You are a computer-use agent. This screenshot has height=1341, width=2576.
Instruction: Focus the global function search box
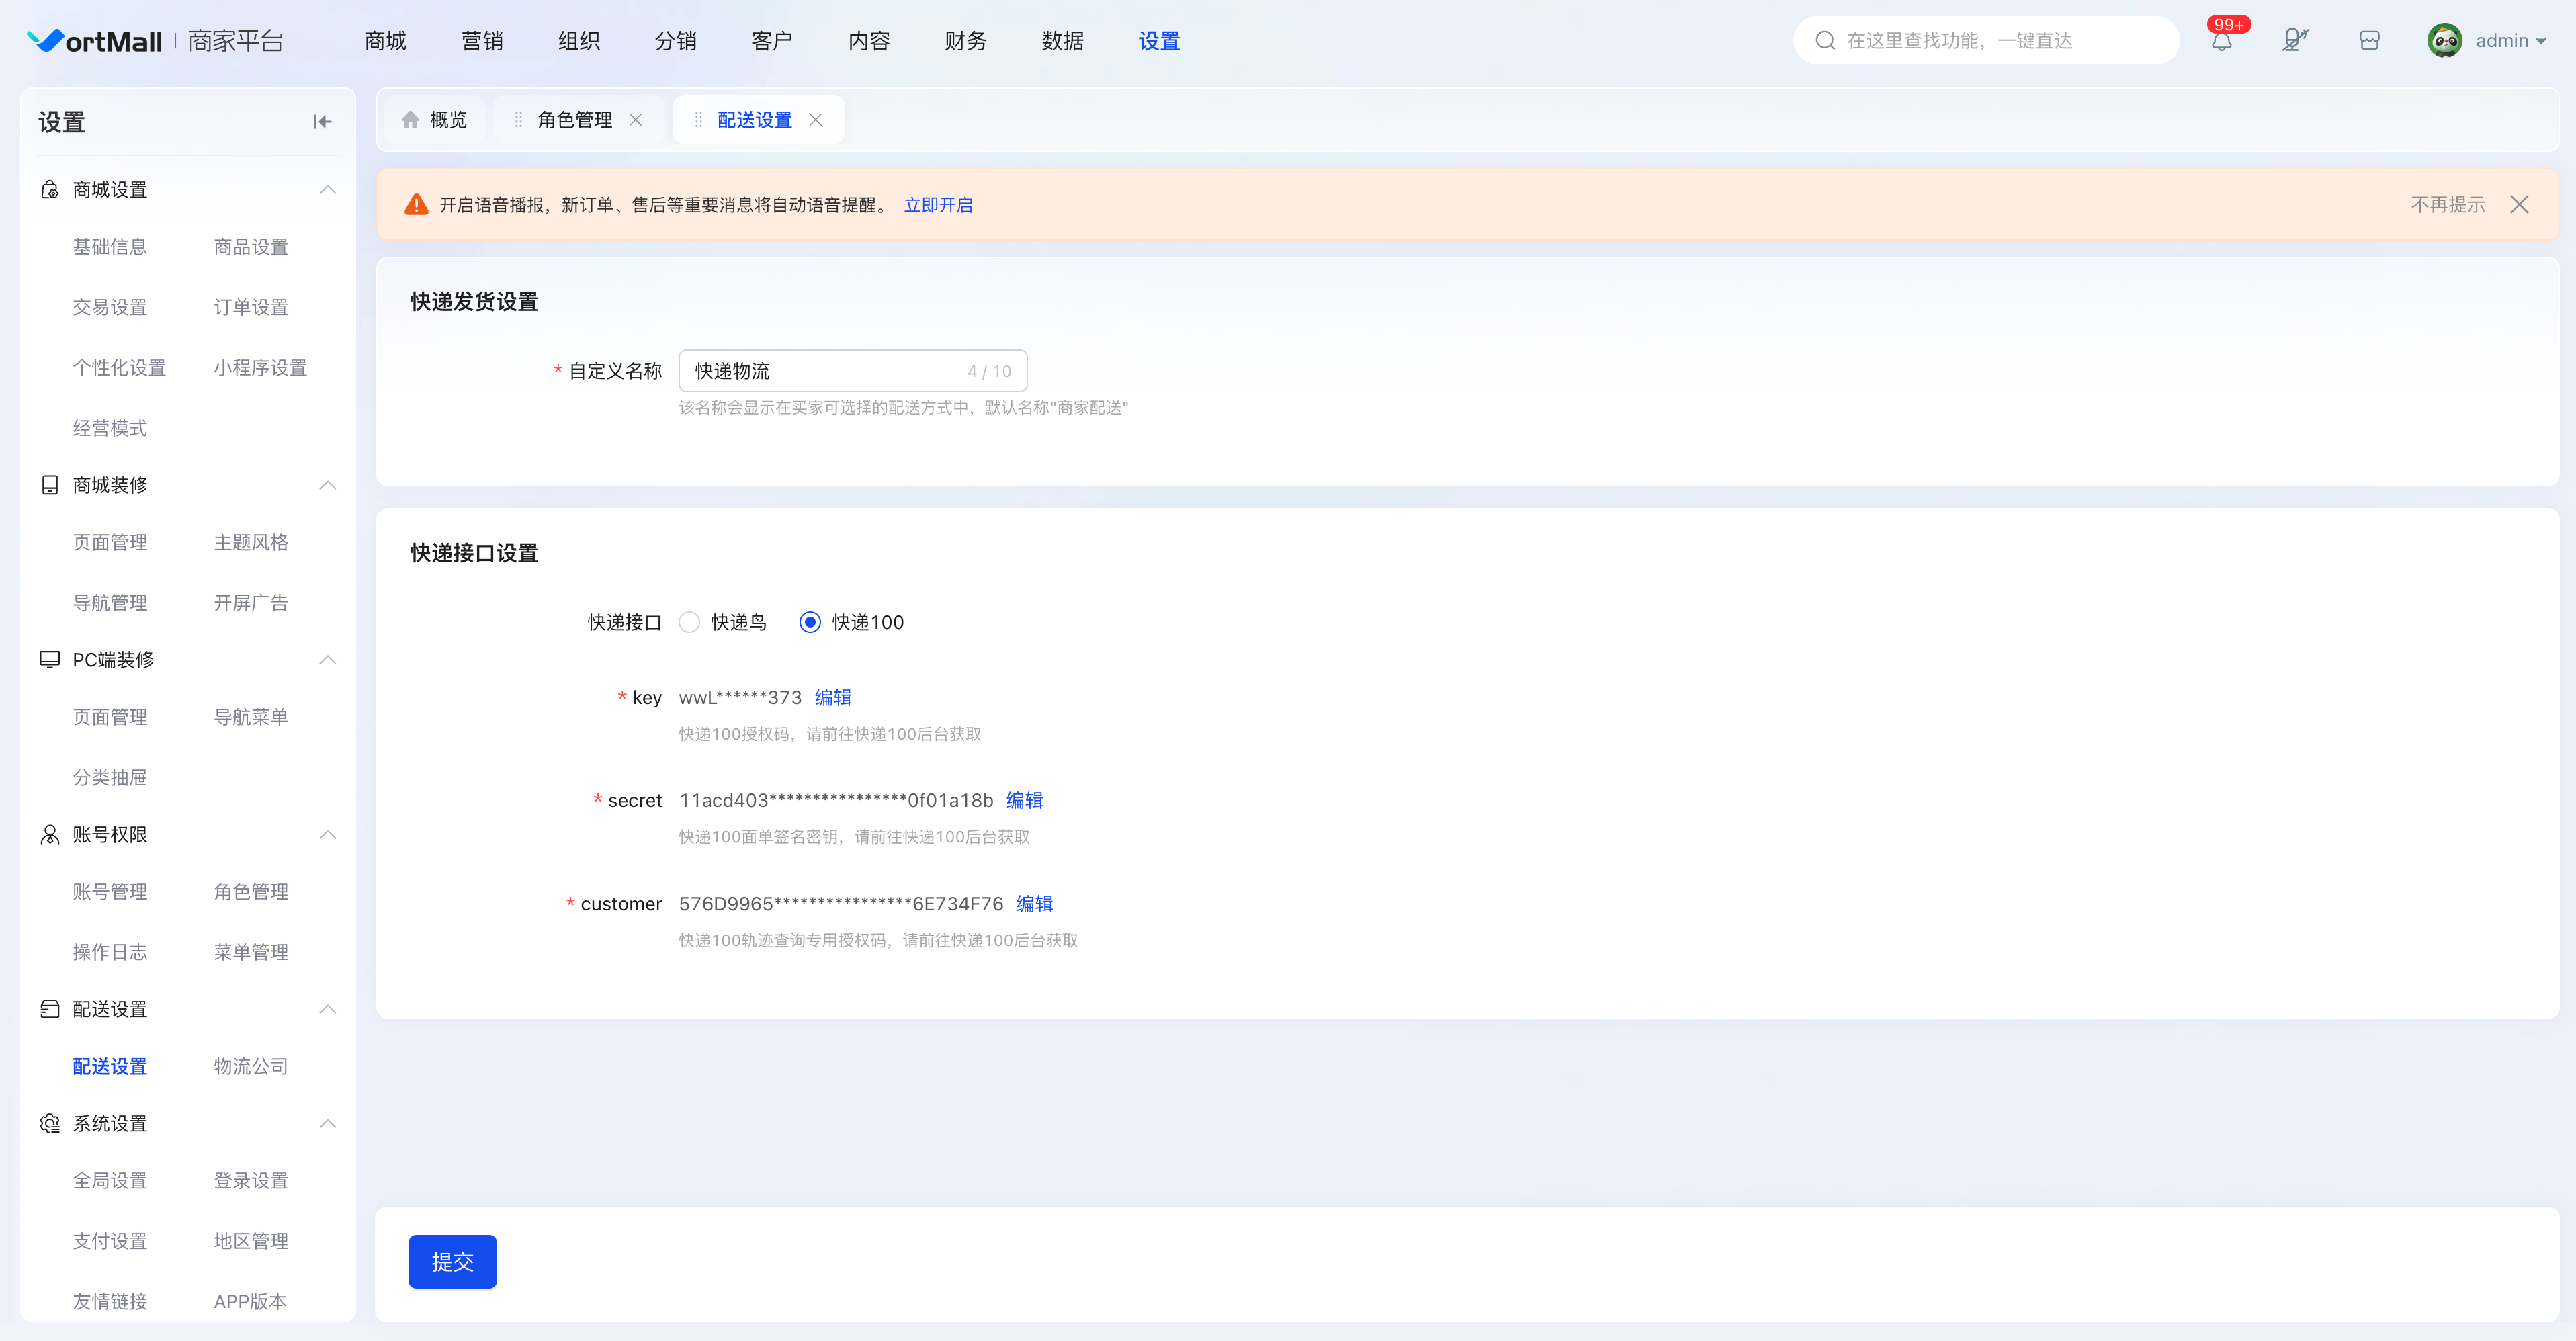click(1985, 41)
